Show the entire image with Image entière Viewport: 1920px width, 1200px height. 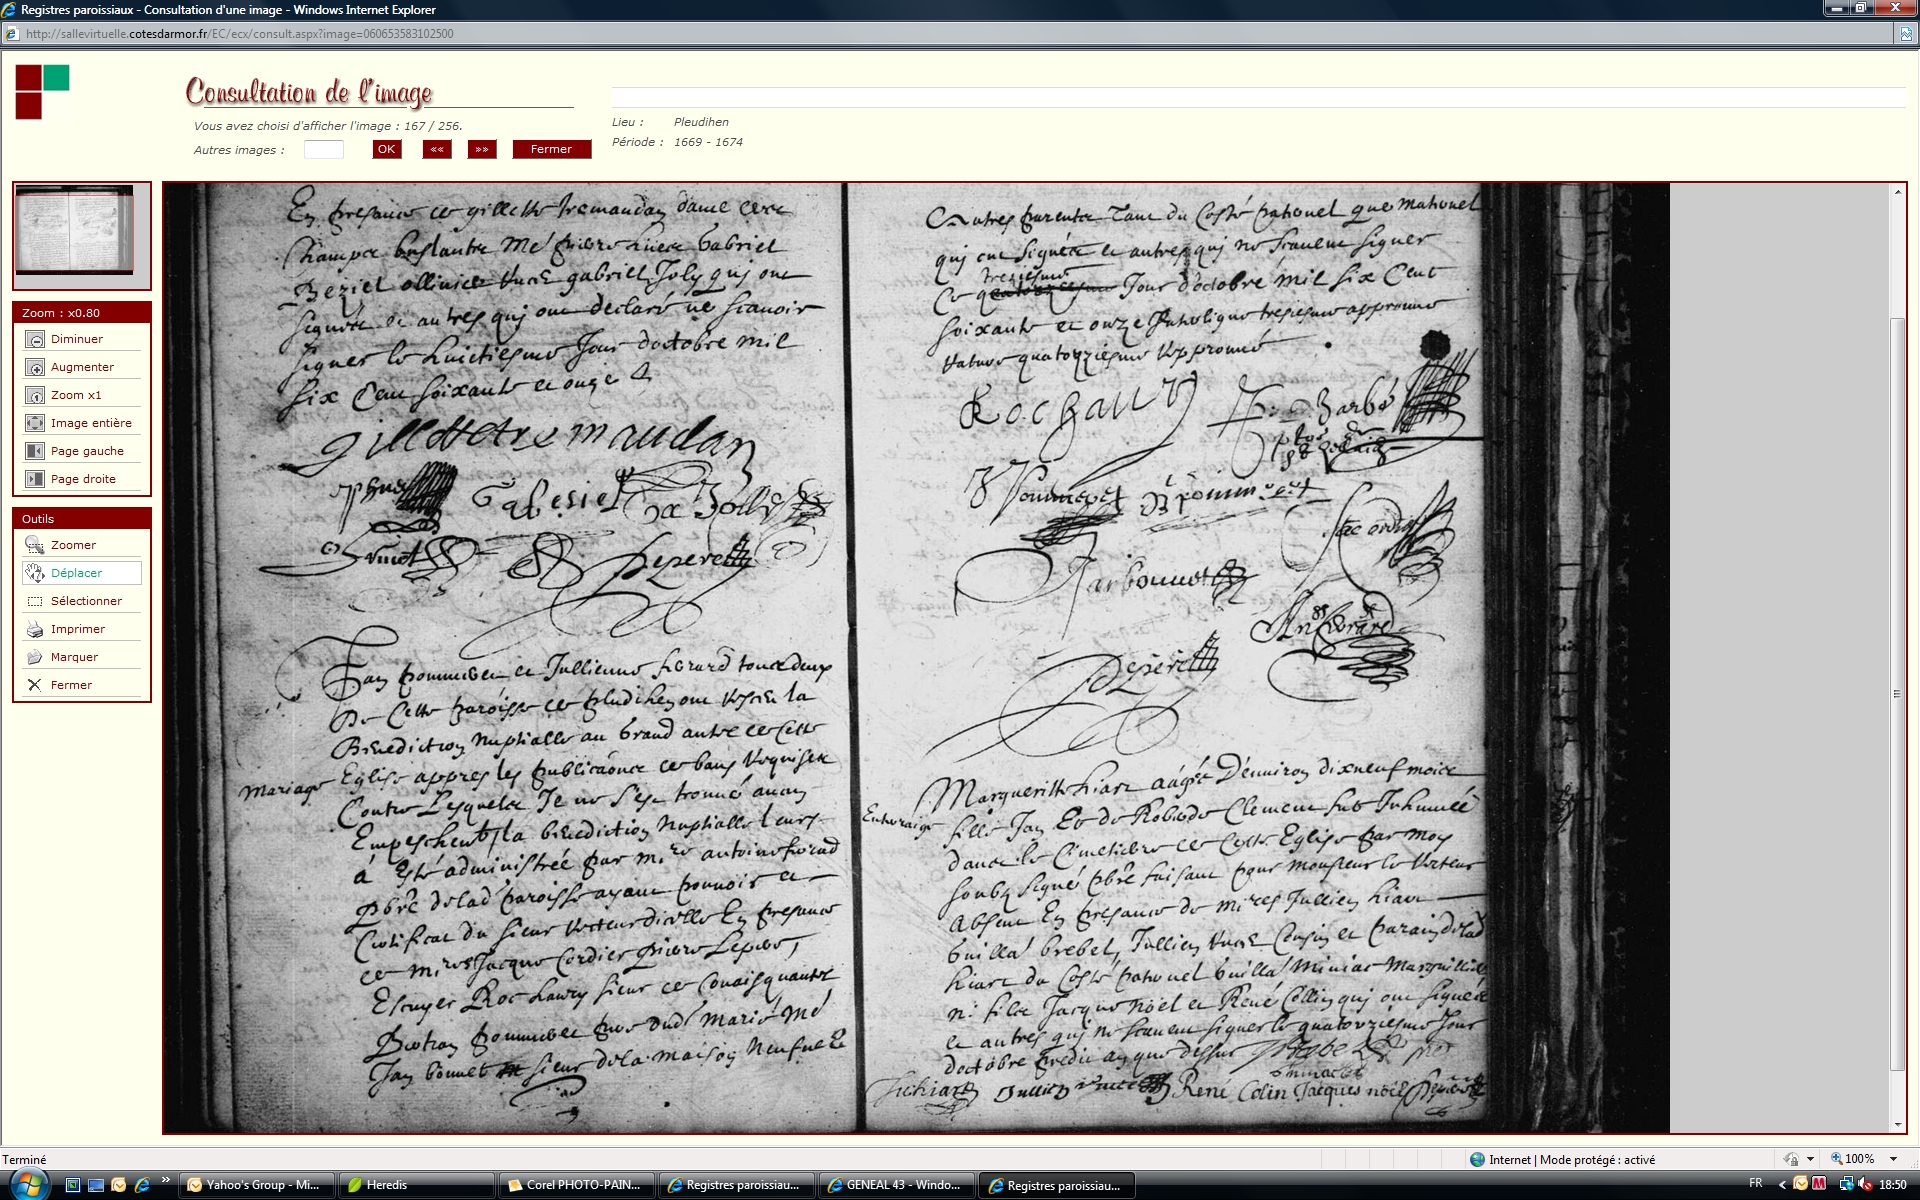[x=35, y=424]
